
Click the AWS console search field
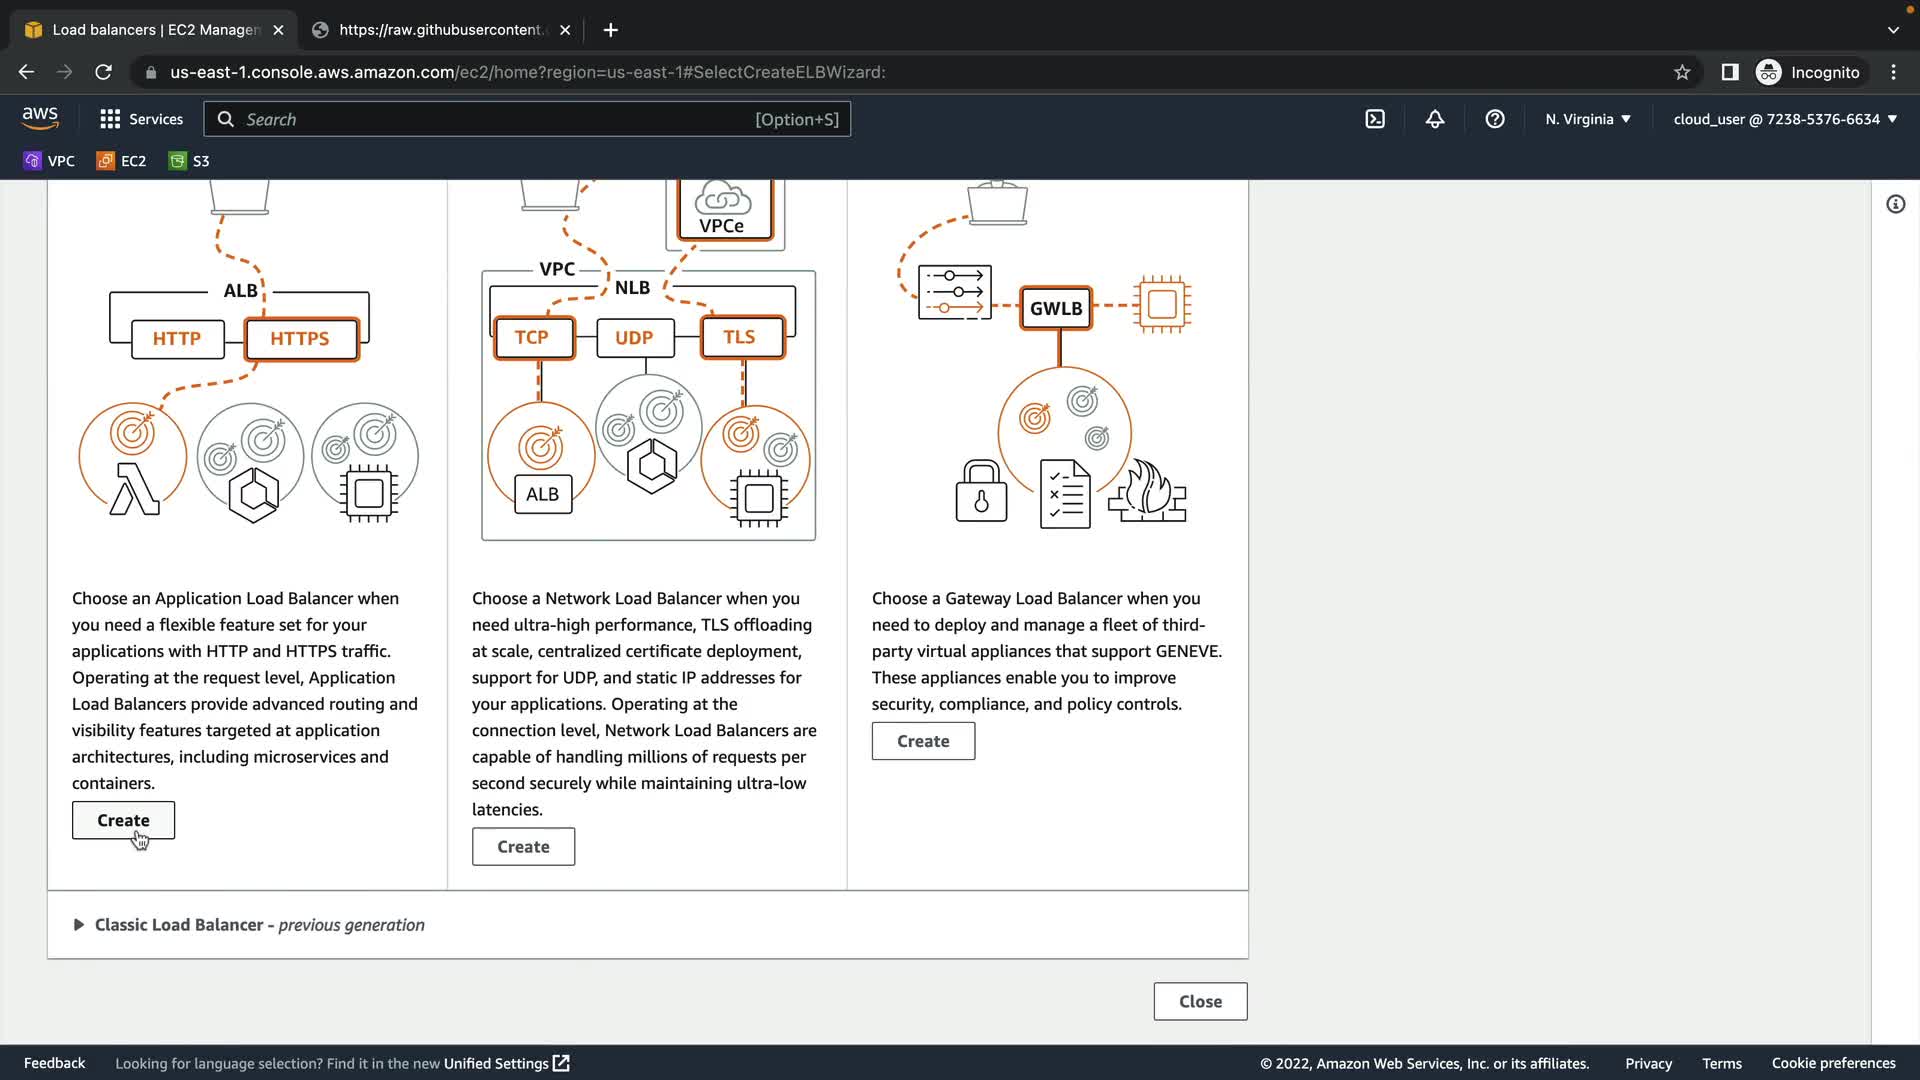(x=500, y=119)
